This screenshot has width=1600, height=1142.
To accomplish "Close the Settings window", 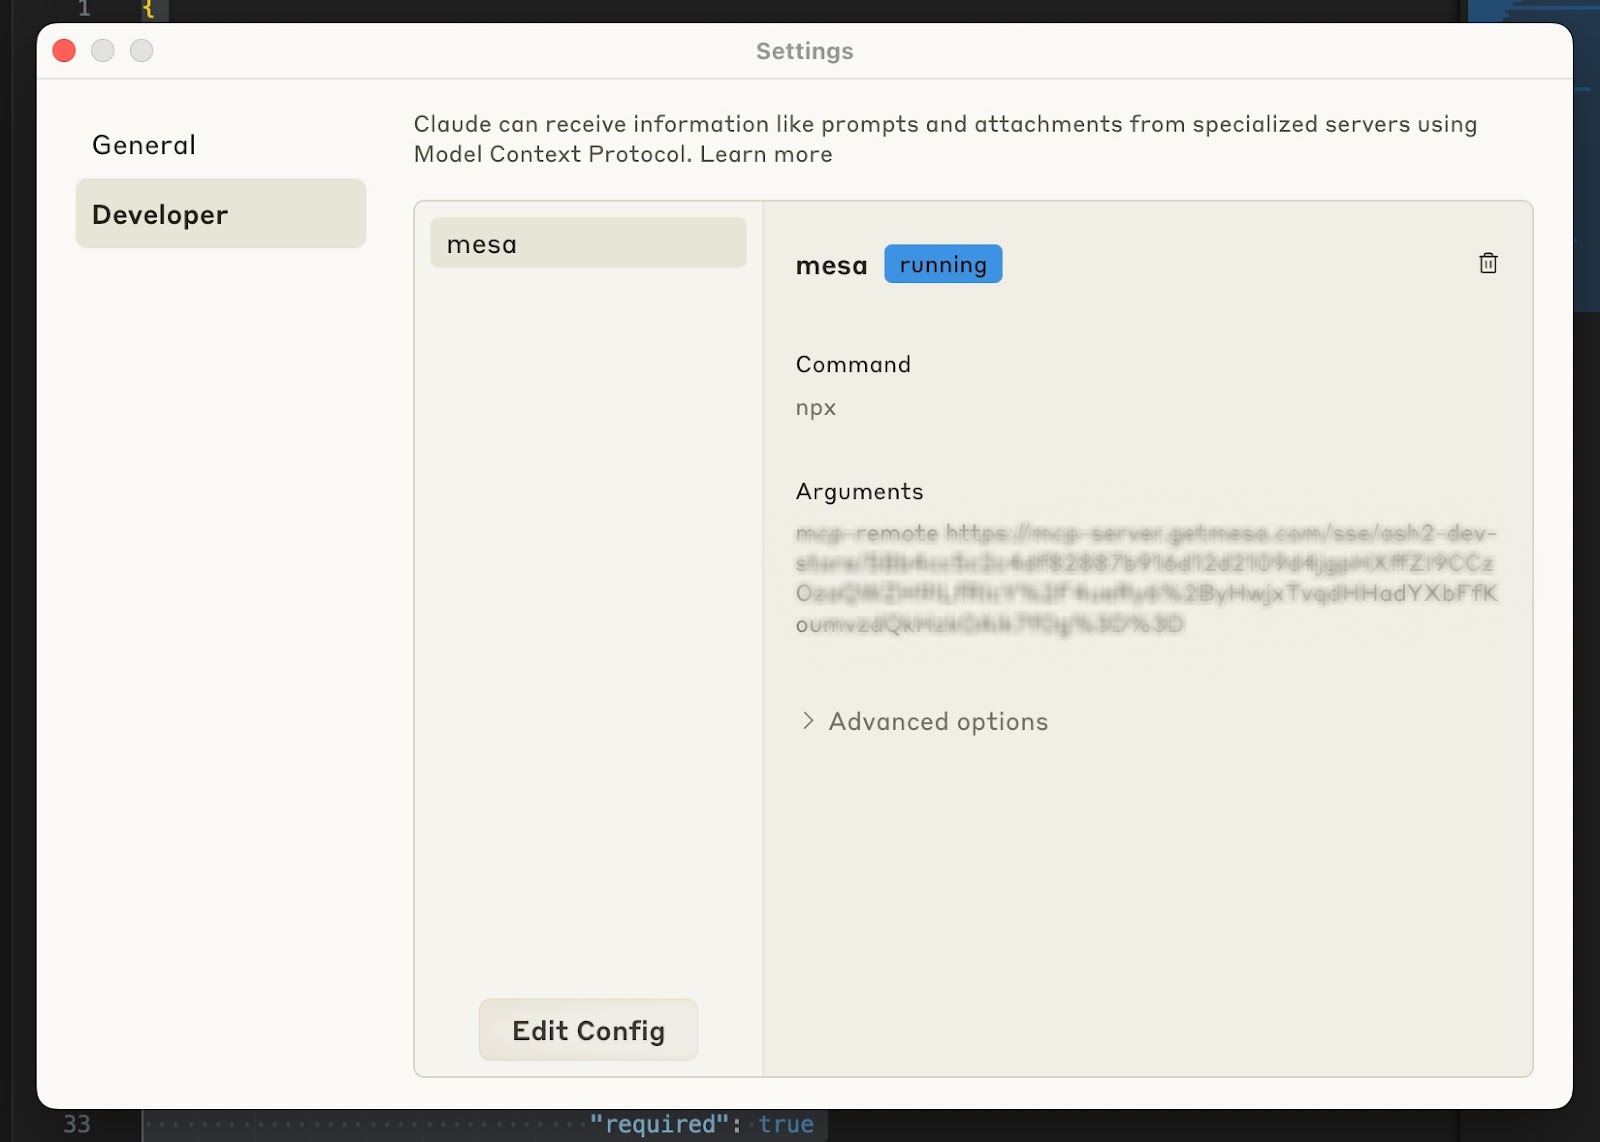I will point(64,50).
